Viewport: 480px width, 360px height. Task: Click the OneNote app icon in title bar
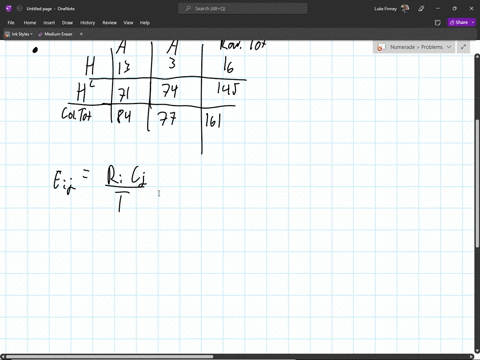(x=9, y=9)
